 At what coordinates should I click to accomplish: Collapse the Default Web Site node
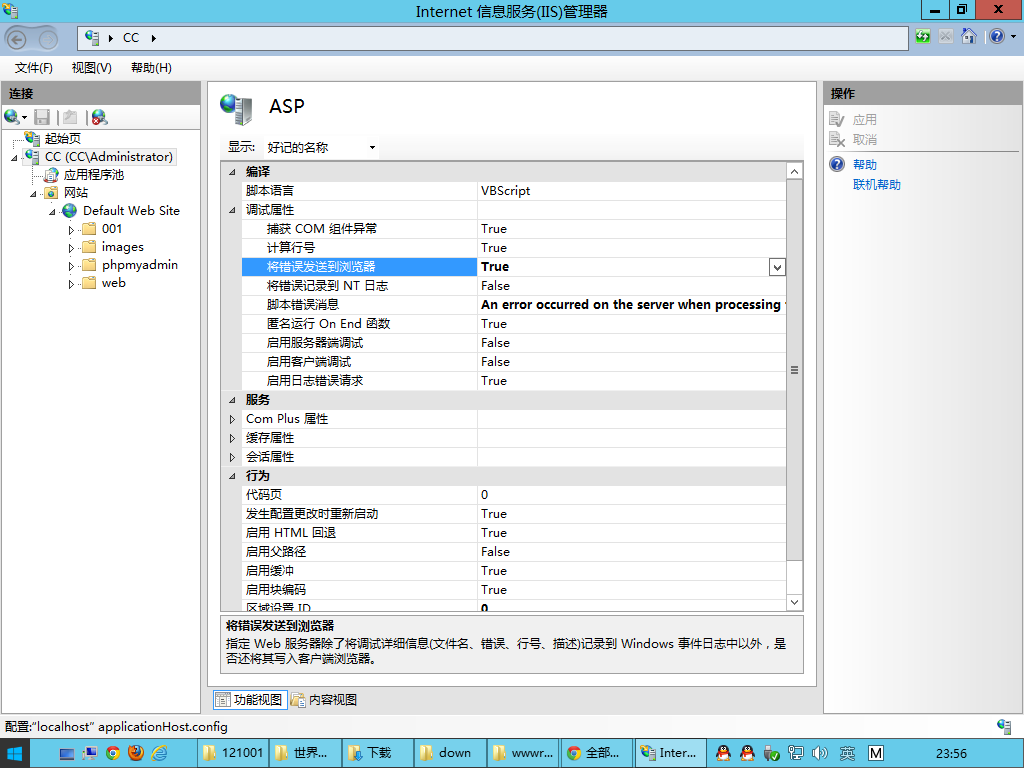(52, 212)
